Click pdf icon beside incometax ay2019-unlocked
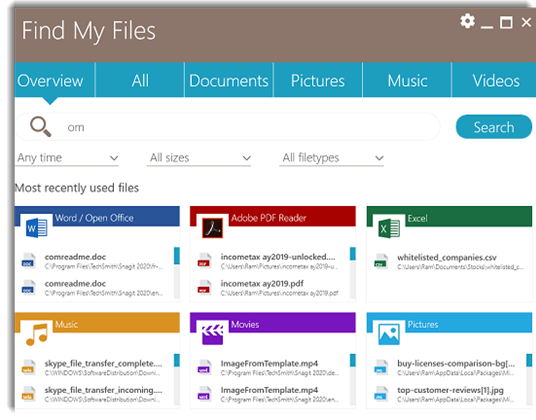 pyautogui.click(x=204, y=260)
